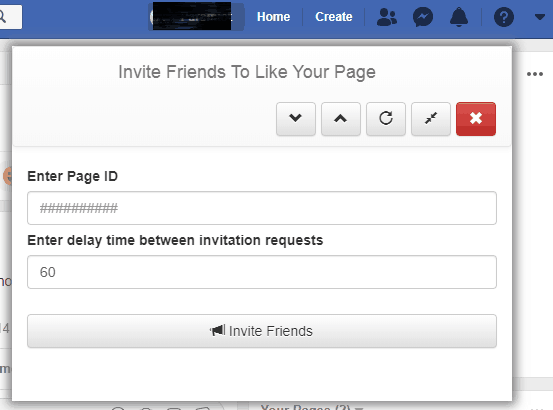
Task: Click the compress/shrink arrows button
Action: 431,119
